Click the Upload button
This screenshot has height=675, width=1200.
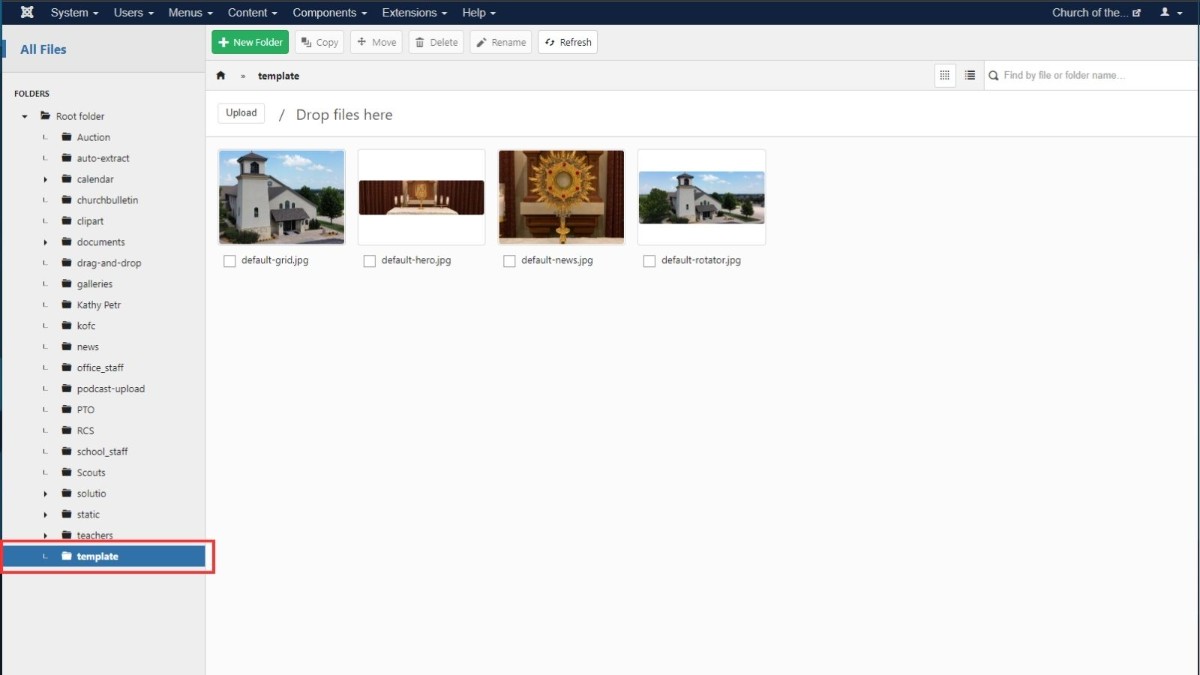click(241, 113)
